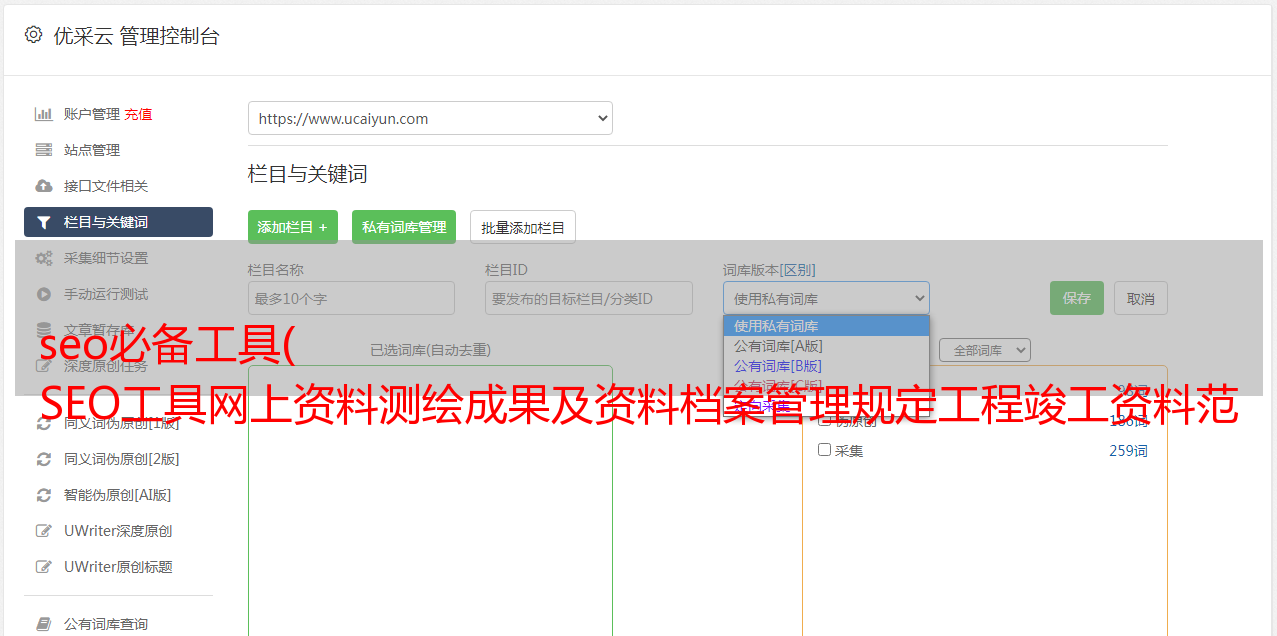Click the red 充值 link
Screen dimensions: 1277x636
coord(138,114)
